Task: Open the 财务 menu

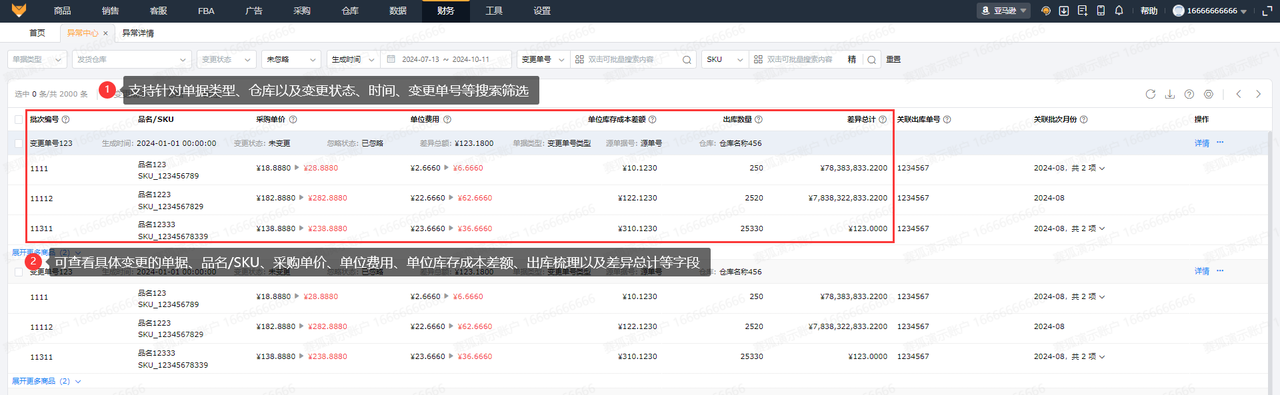Action: tap(446, 11)
